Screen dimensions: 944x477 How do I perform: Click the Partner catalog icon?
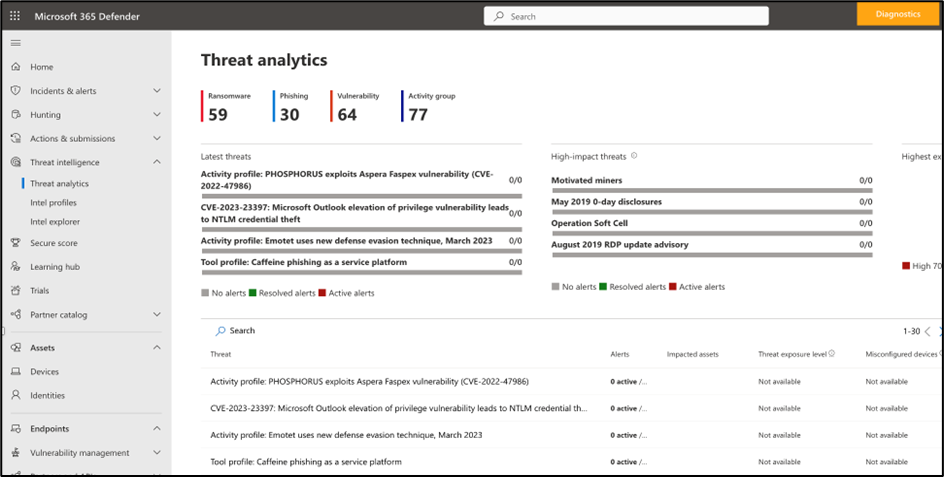tap(16, 314)
